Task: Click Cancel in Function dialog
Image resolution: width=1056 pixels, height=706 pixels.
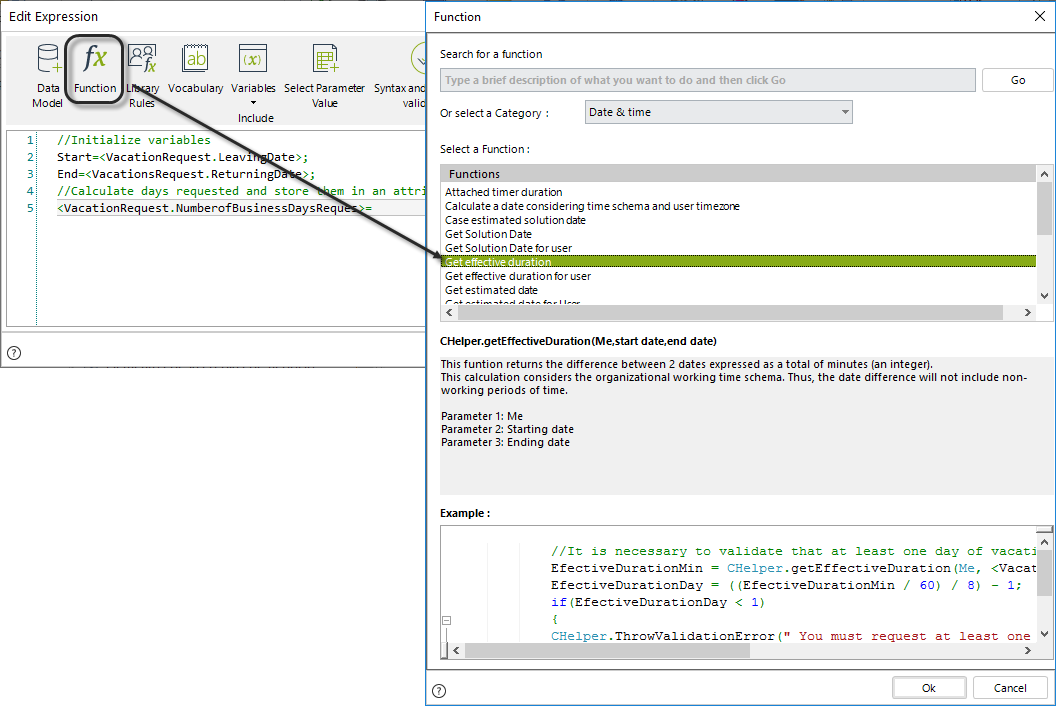Action: 1010,688
